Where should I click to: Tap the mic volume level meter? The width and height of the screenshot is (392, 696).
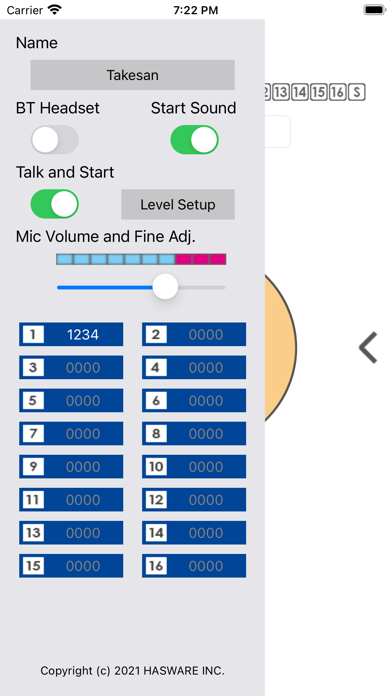click(141, 259)
